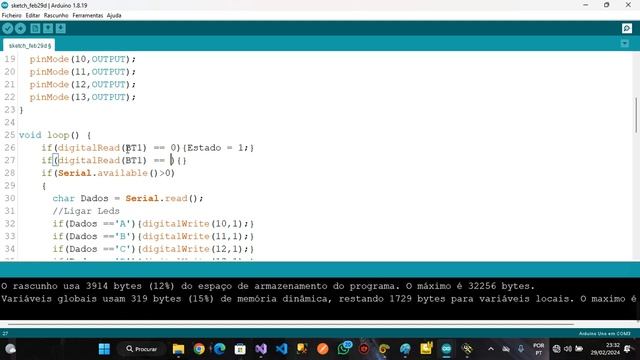Click the Upload arrow button

point(20,29)
